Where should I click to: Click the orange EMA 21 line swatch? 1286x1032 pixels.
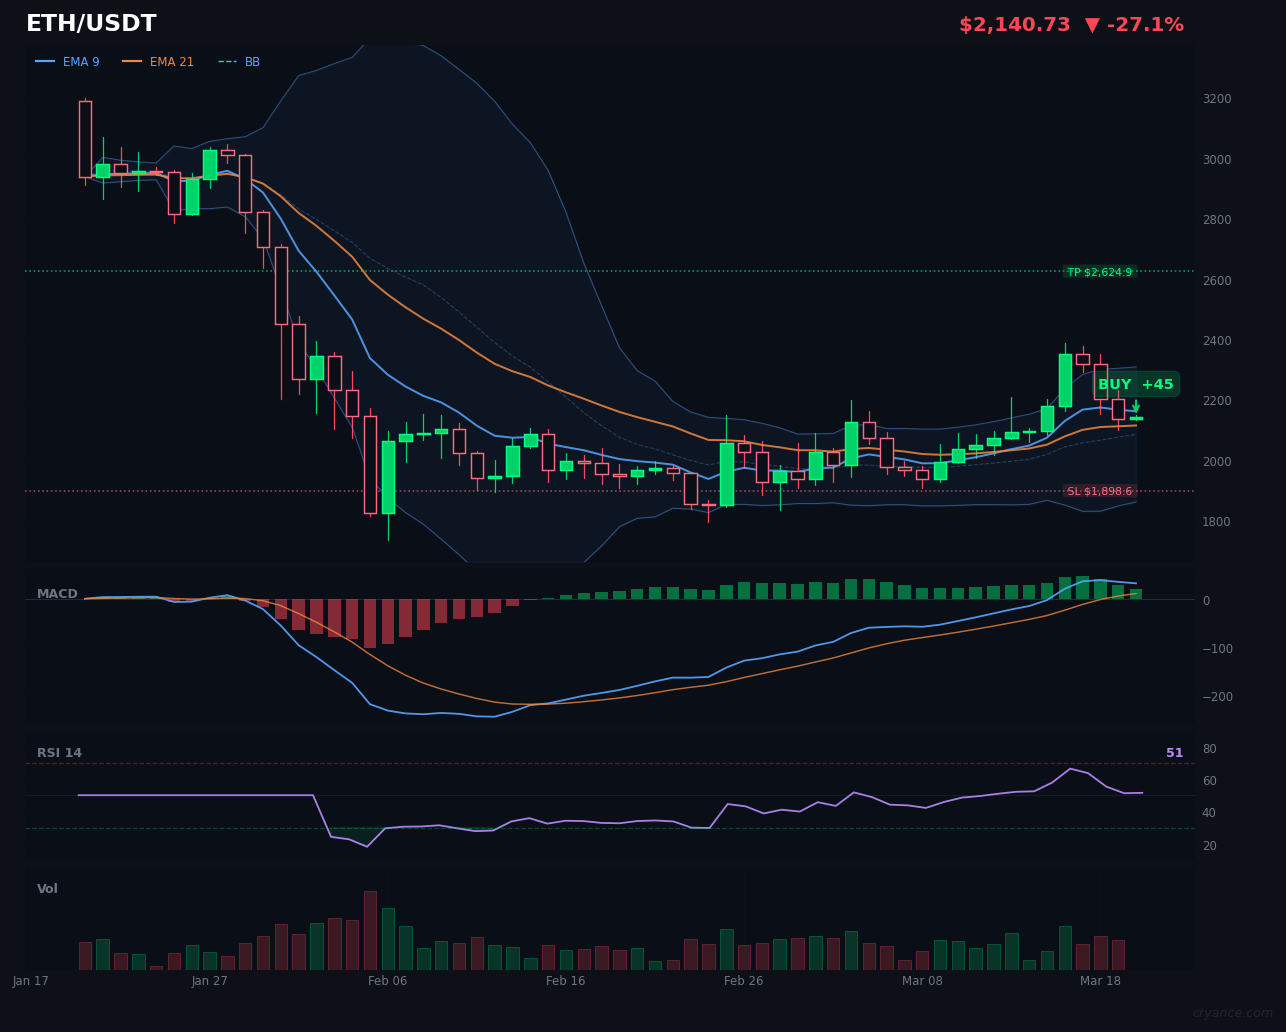134,61
